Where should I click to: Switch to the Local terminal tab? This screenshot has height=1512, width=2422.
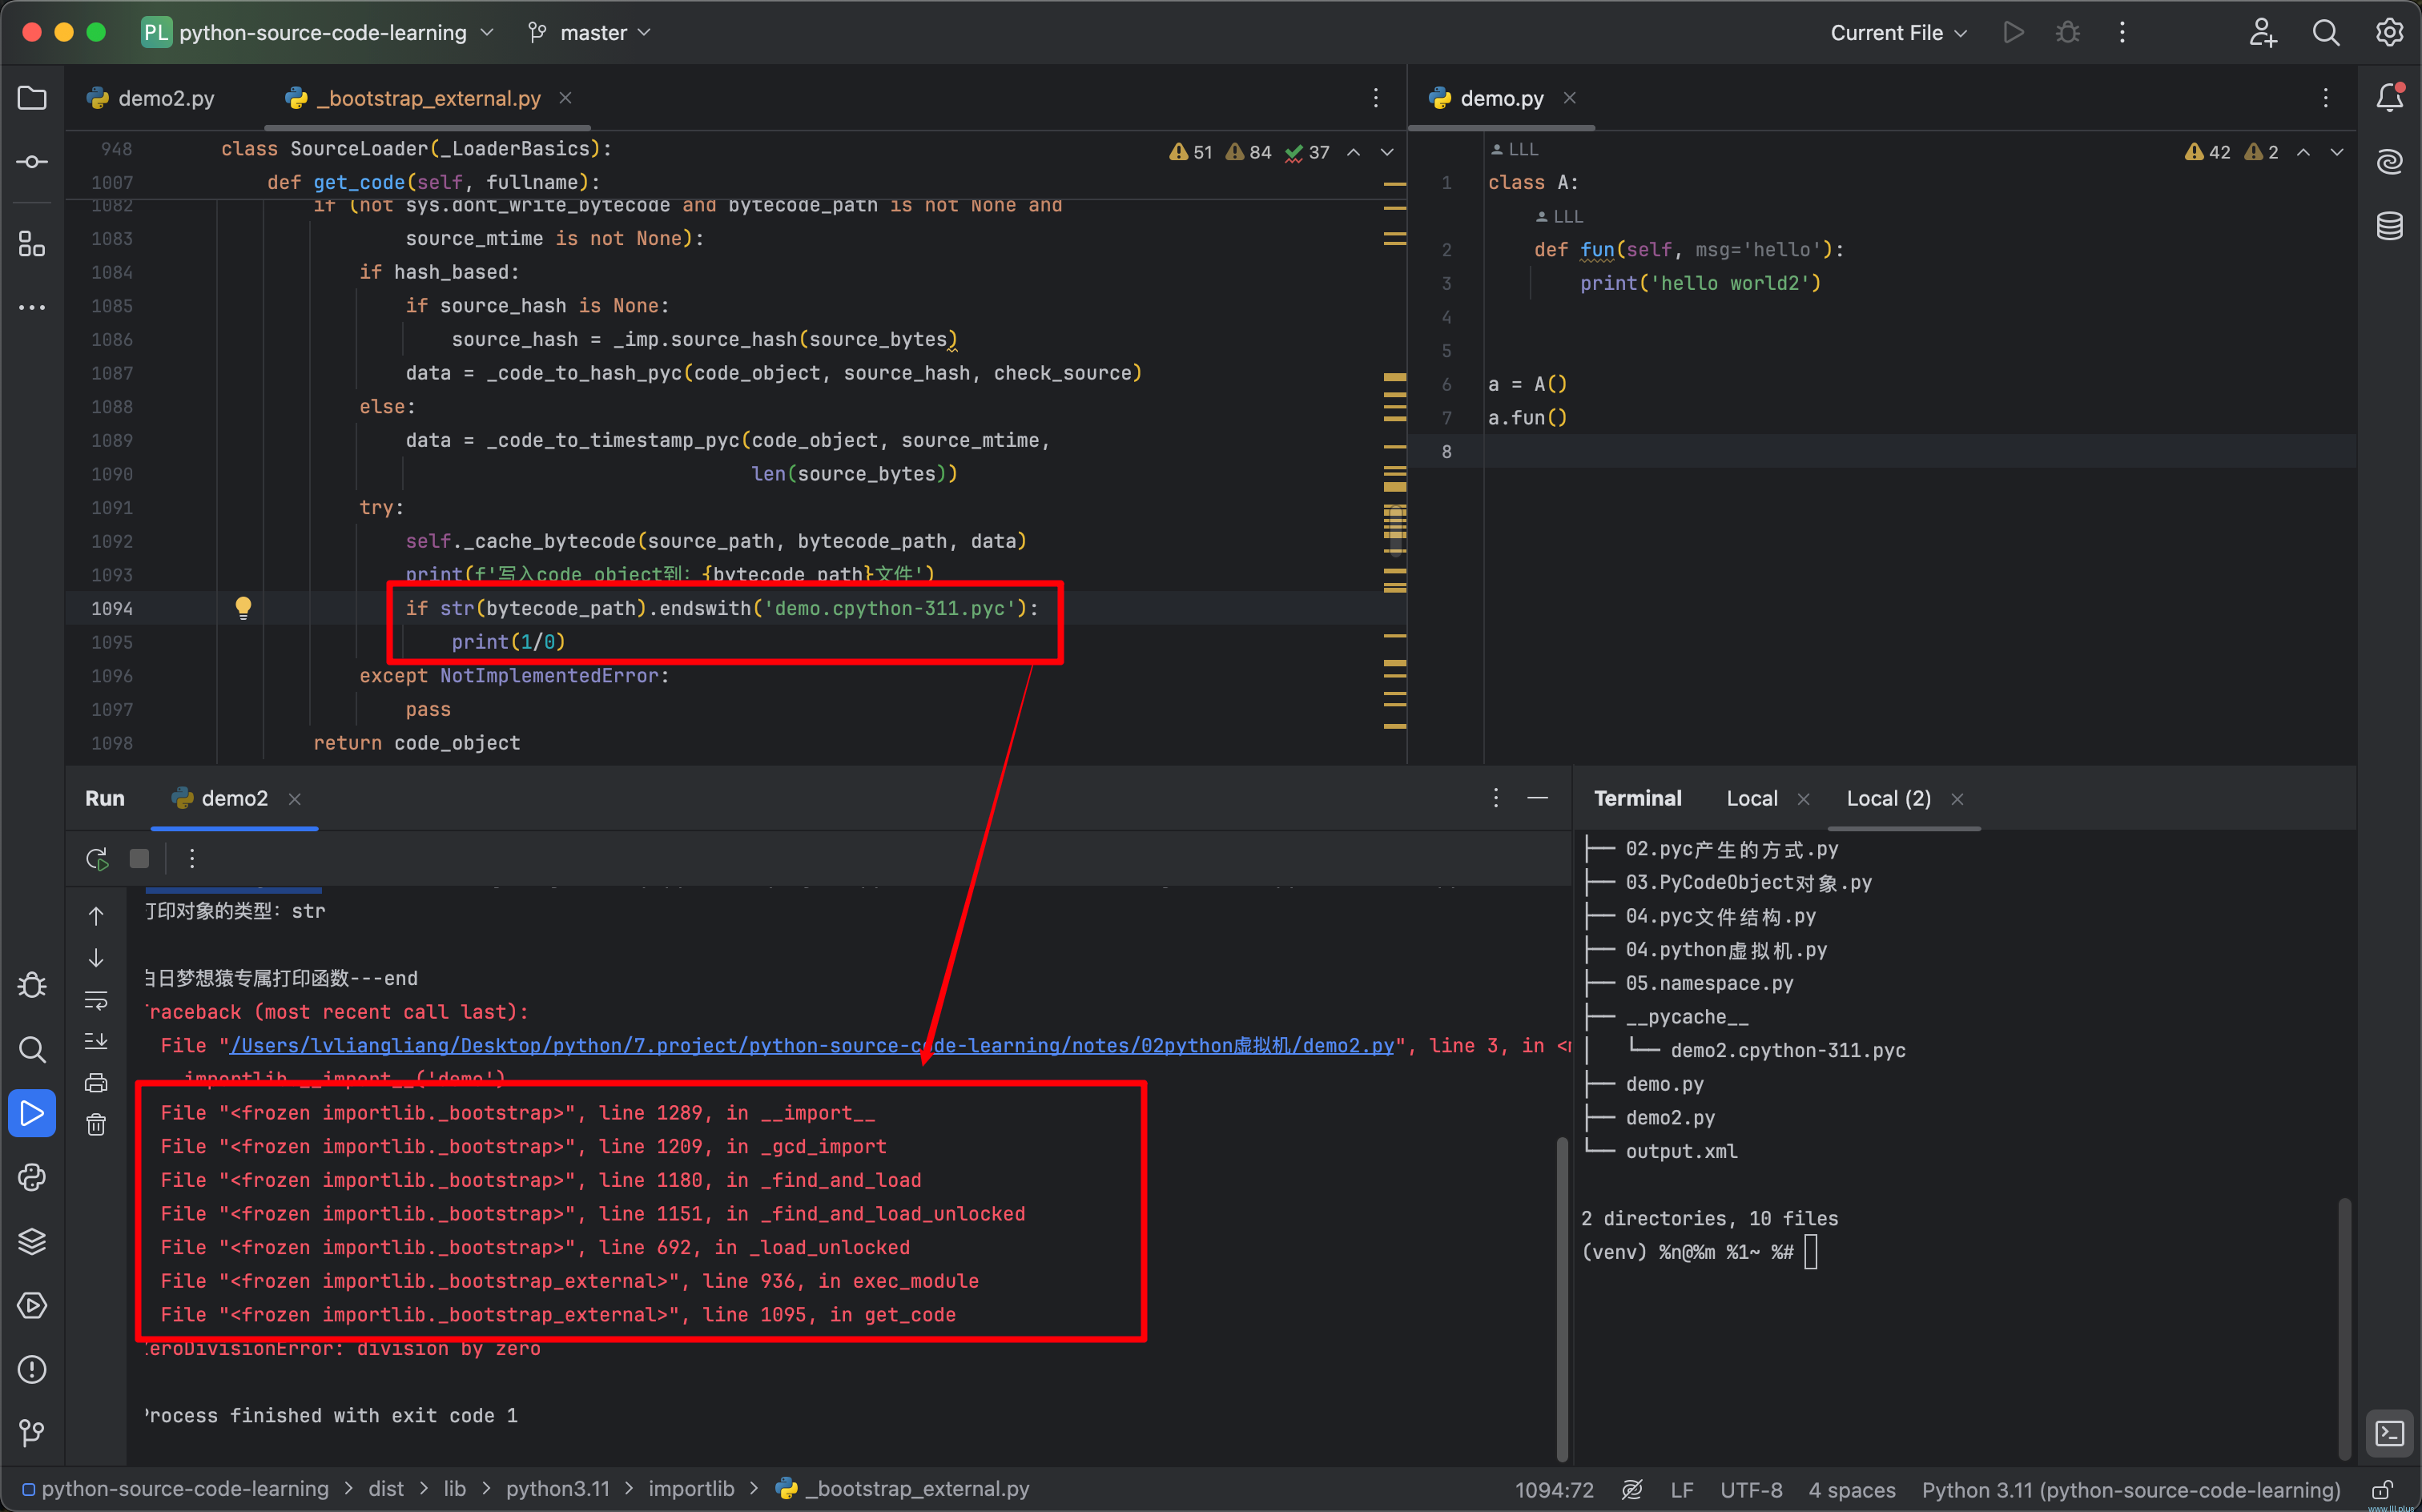pos(1752,798)
